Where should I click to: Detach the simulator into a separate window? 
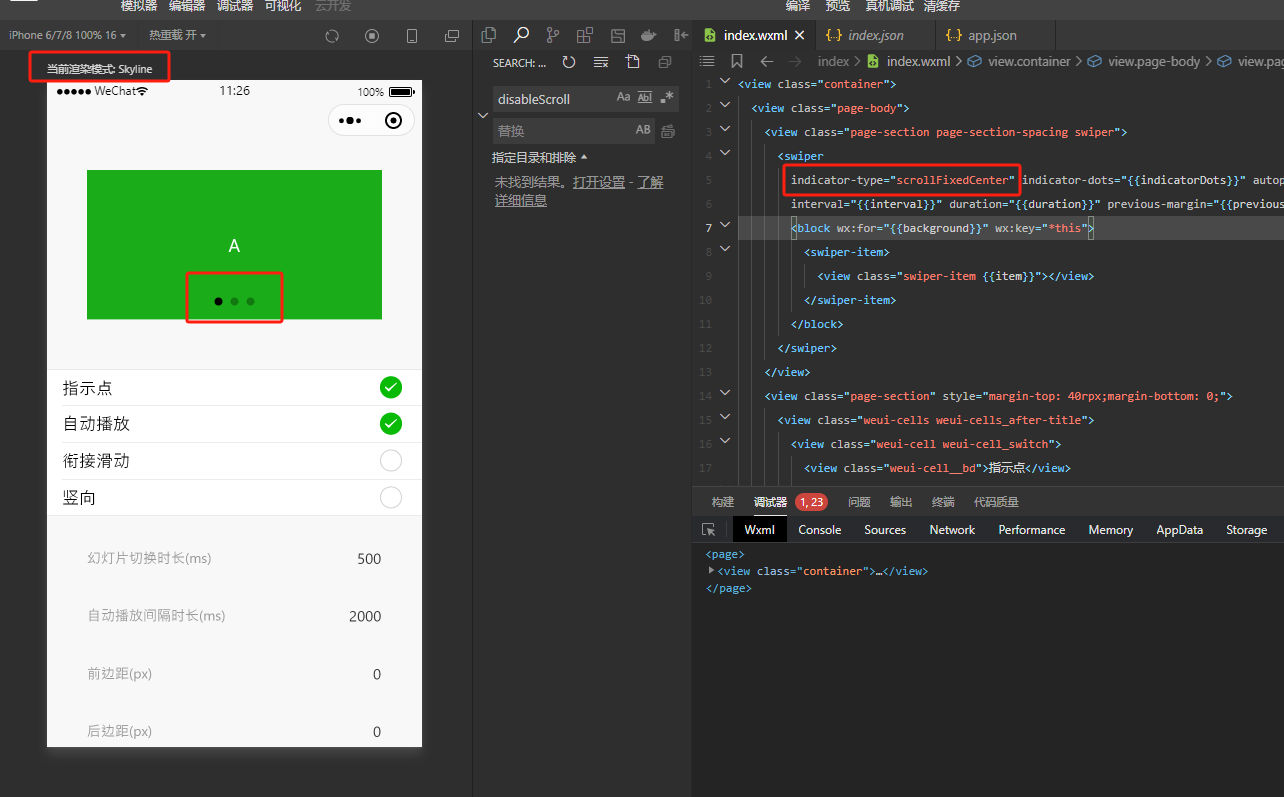coord(452,36)
